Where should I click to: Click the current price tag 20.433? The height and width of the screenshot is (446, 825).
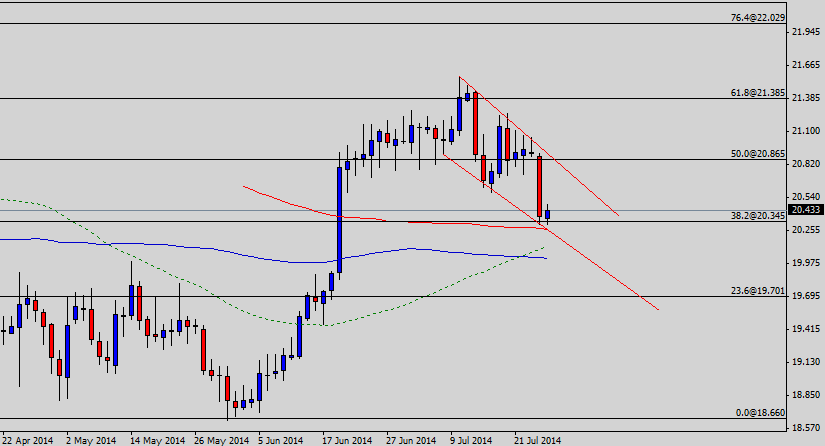pos(805,210)
